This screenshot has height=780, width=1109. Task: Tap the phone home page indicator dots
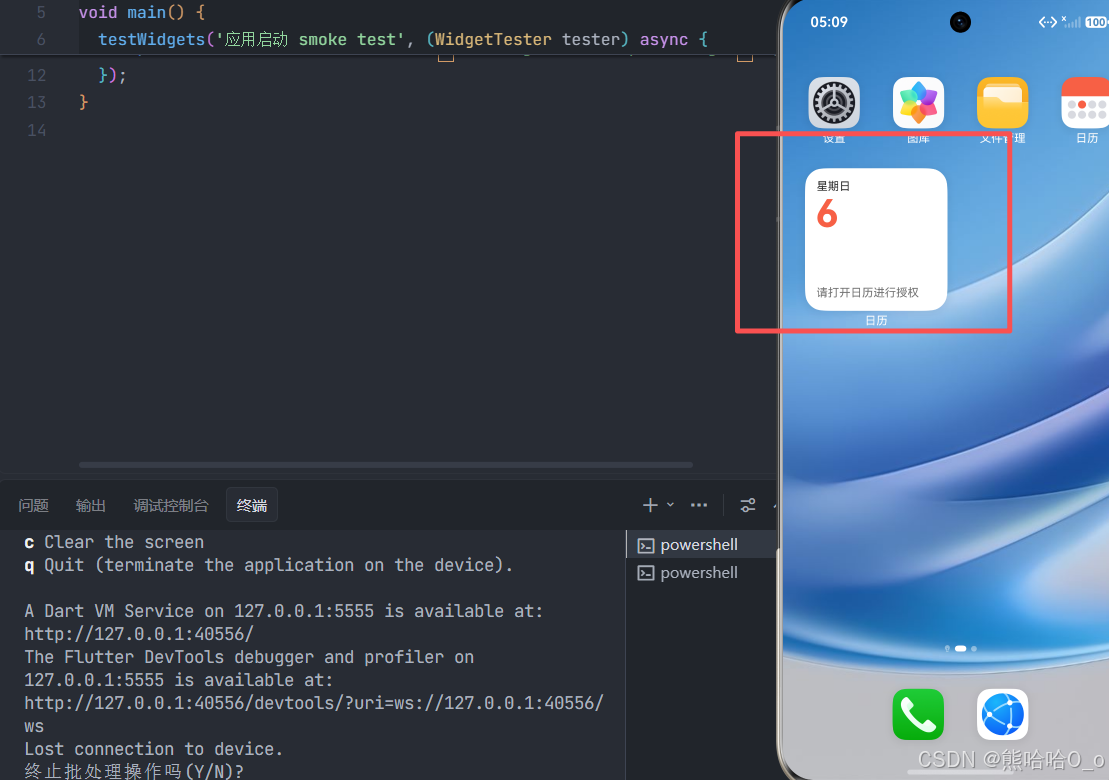coord(960,648)
